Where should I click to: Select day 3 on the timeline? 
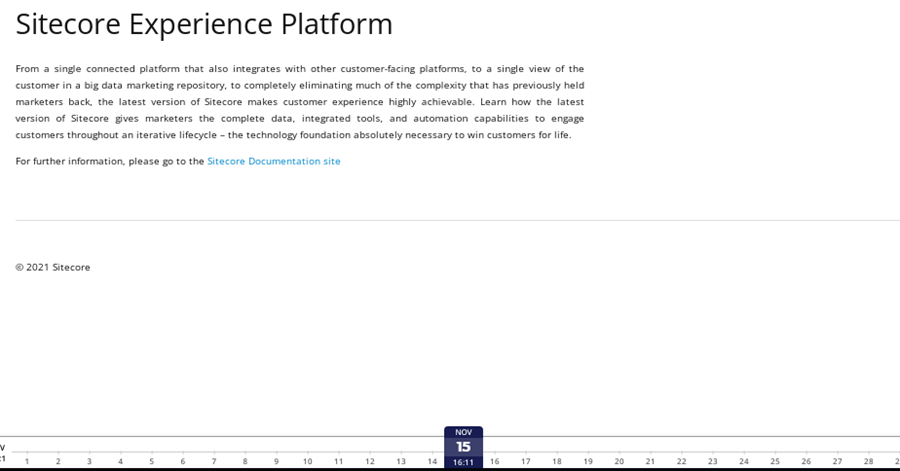coord(89,461)
